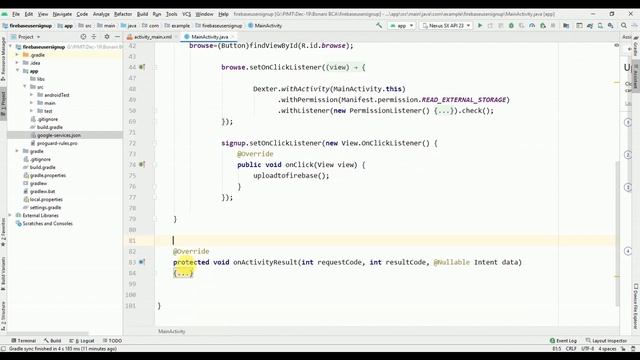Click the Profile app gauge icon
This screenshot has height=360, width=640.
(x=532, y=25)
